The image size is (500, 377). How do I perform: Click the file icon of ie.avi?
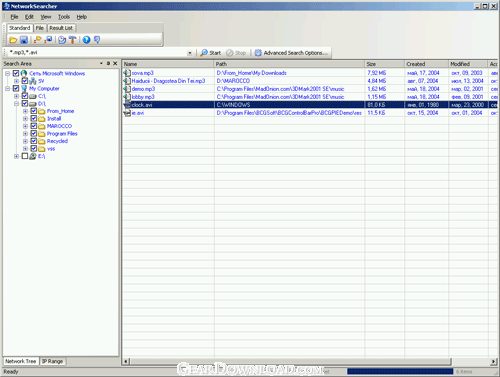point(127,113)
